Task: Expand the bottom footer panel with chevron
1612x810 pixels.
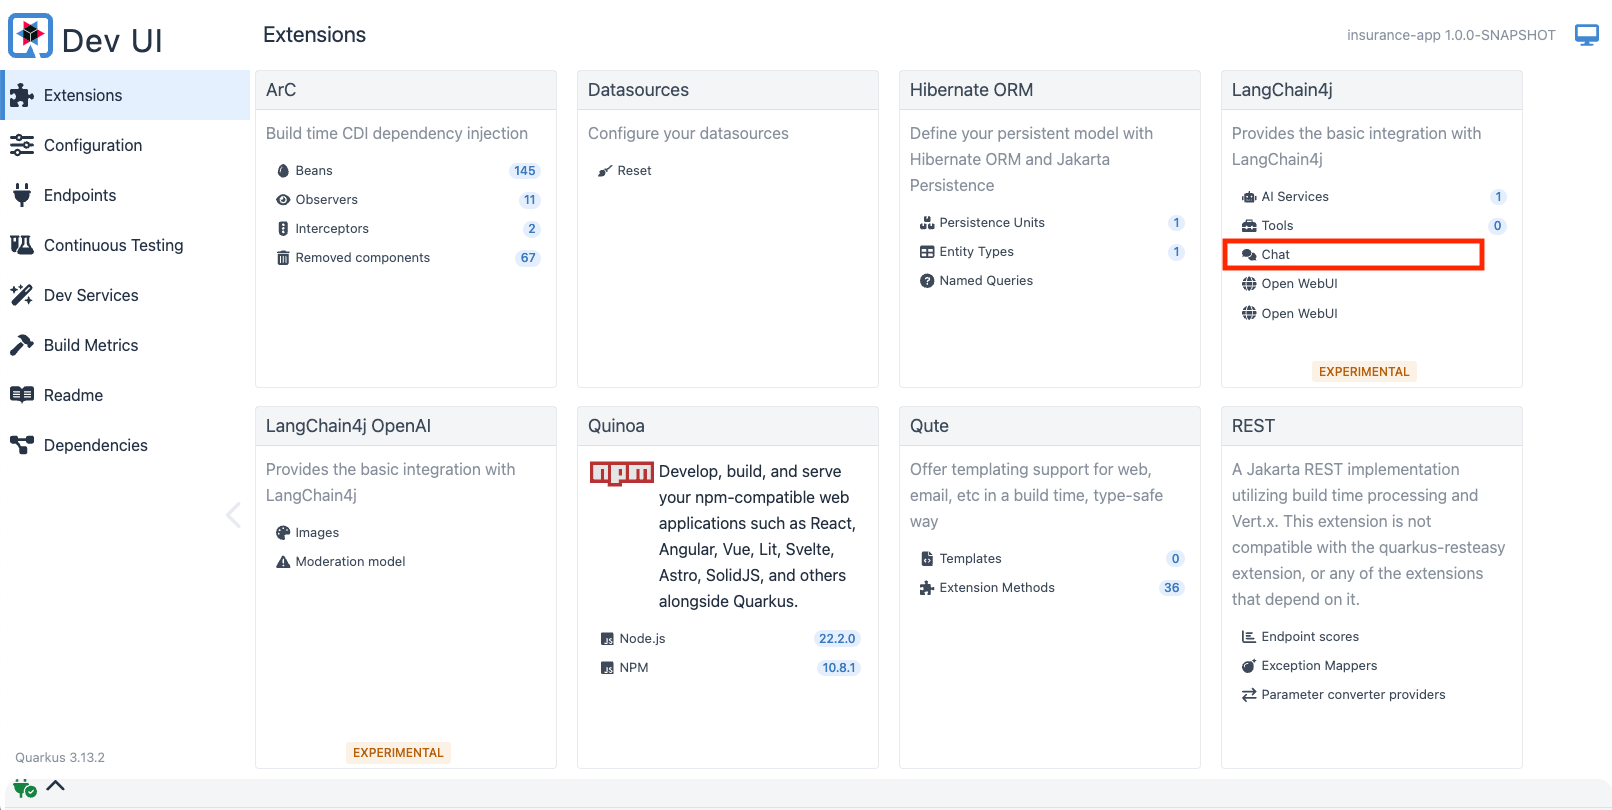Action: point(56,786)
